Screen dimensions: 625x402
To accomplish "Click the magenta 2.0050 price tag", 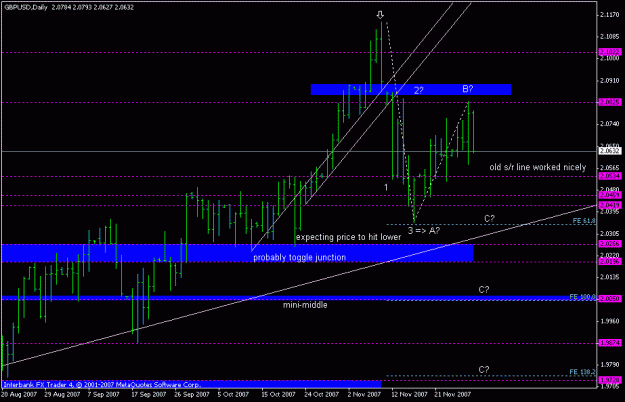I will tap(610, 299).
